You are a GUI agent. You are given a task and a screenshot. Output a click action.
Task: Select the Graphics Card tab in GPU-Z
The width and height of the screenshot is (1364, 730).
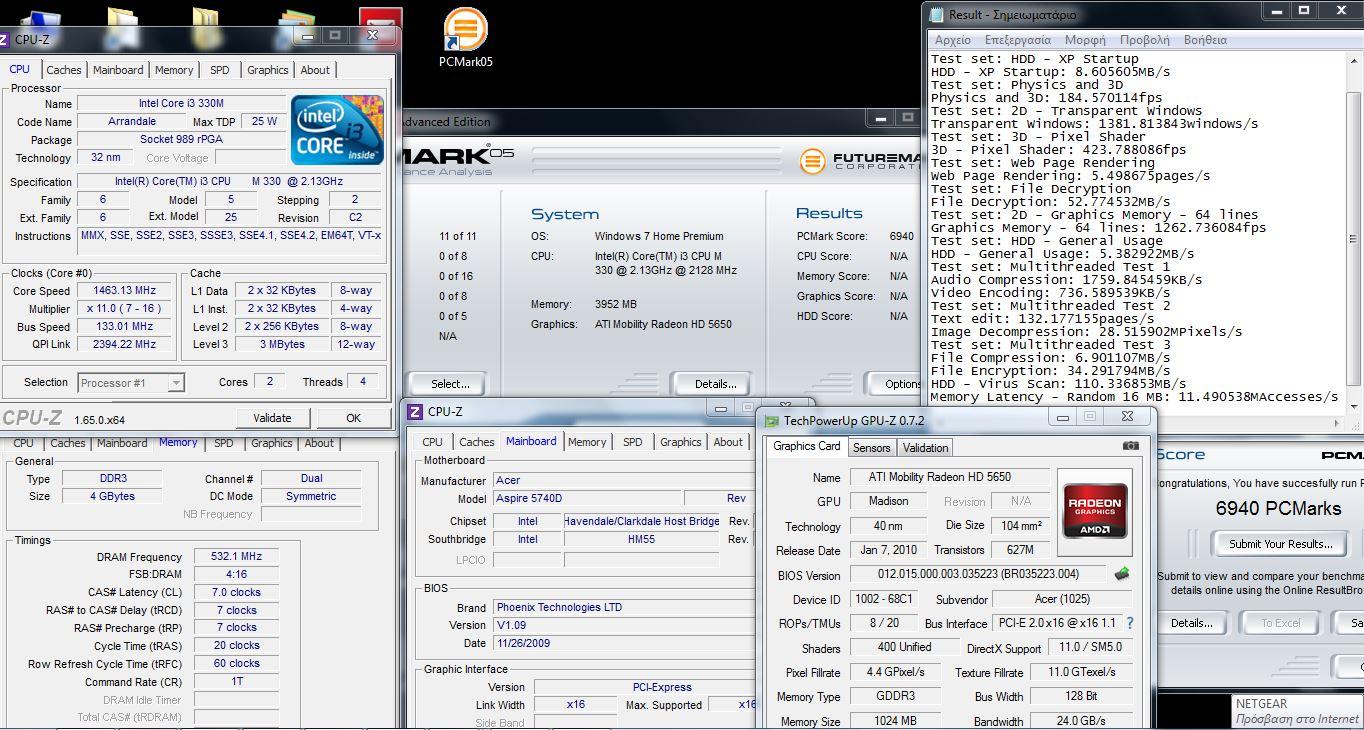807,446
